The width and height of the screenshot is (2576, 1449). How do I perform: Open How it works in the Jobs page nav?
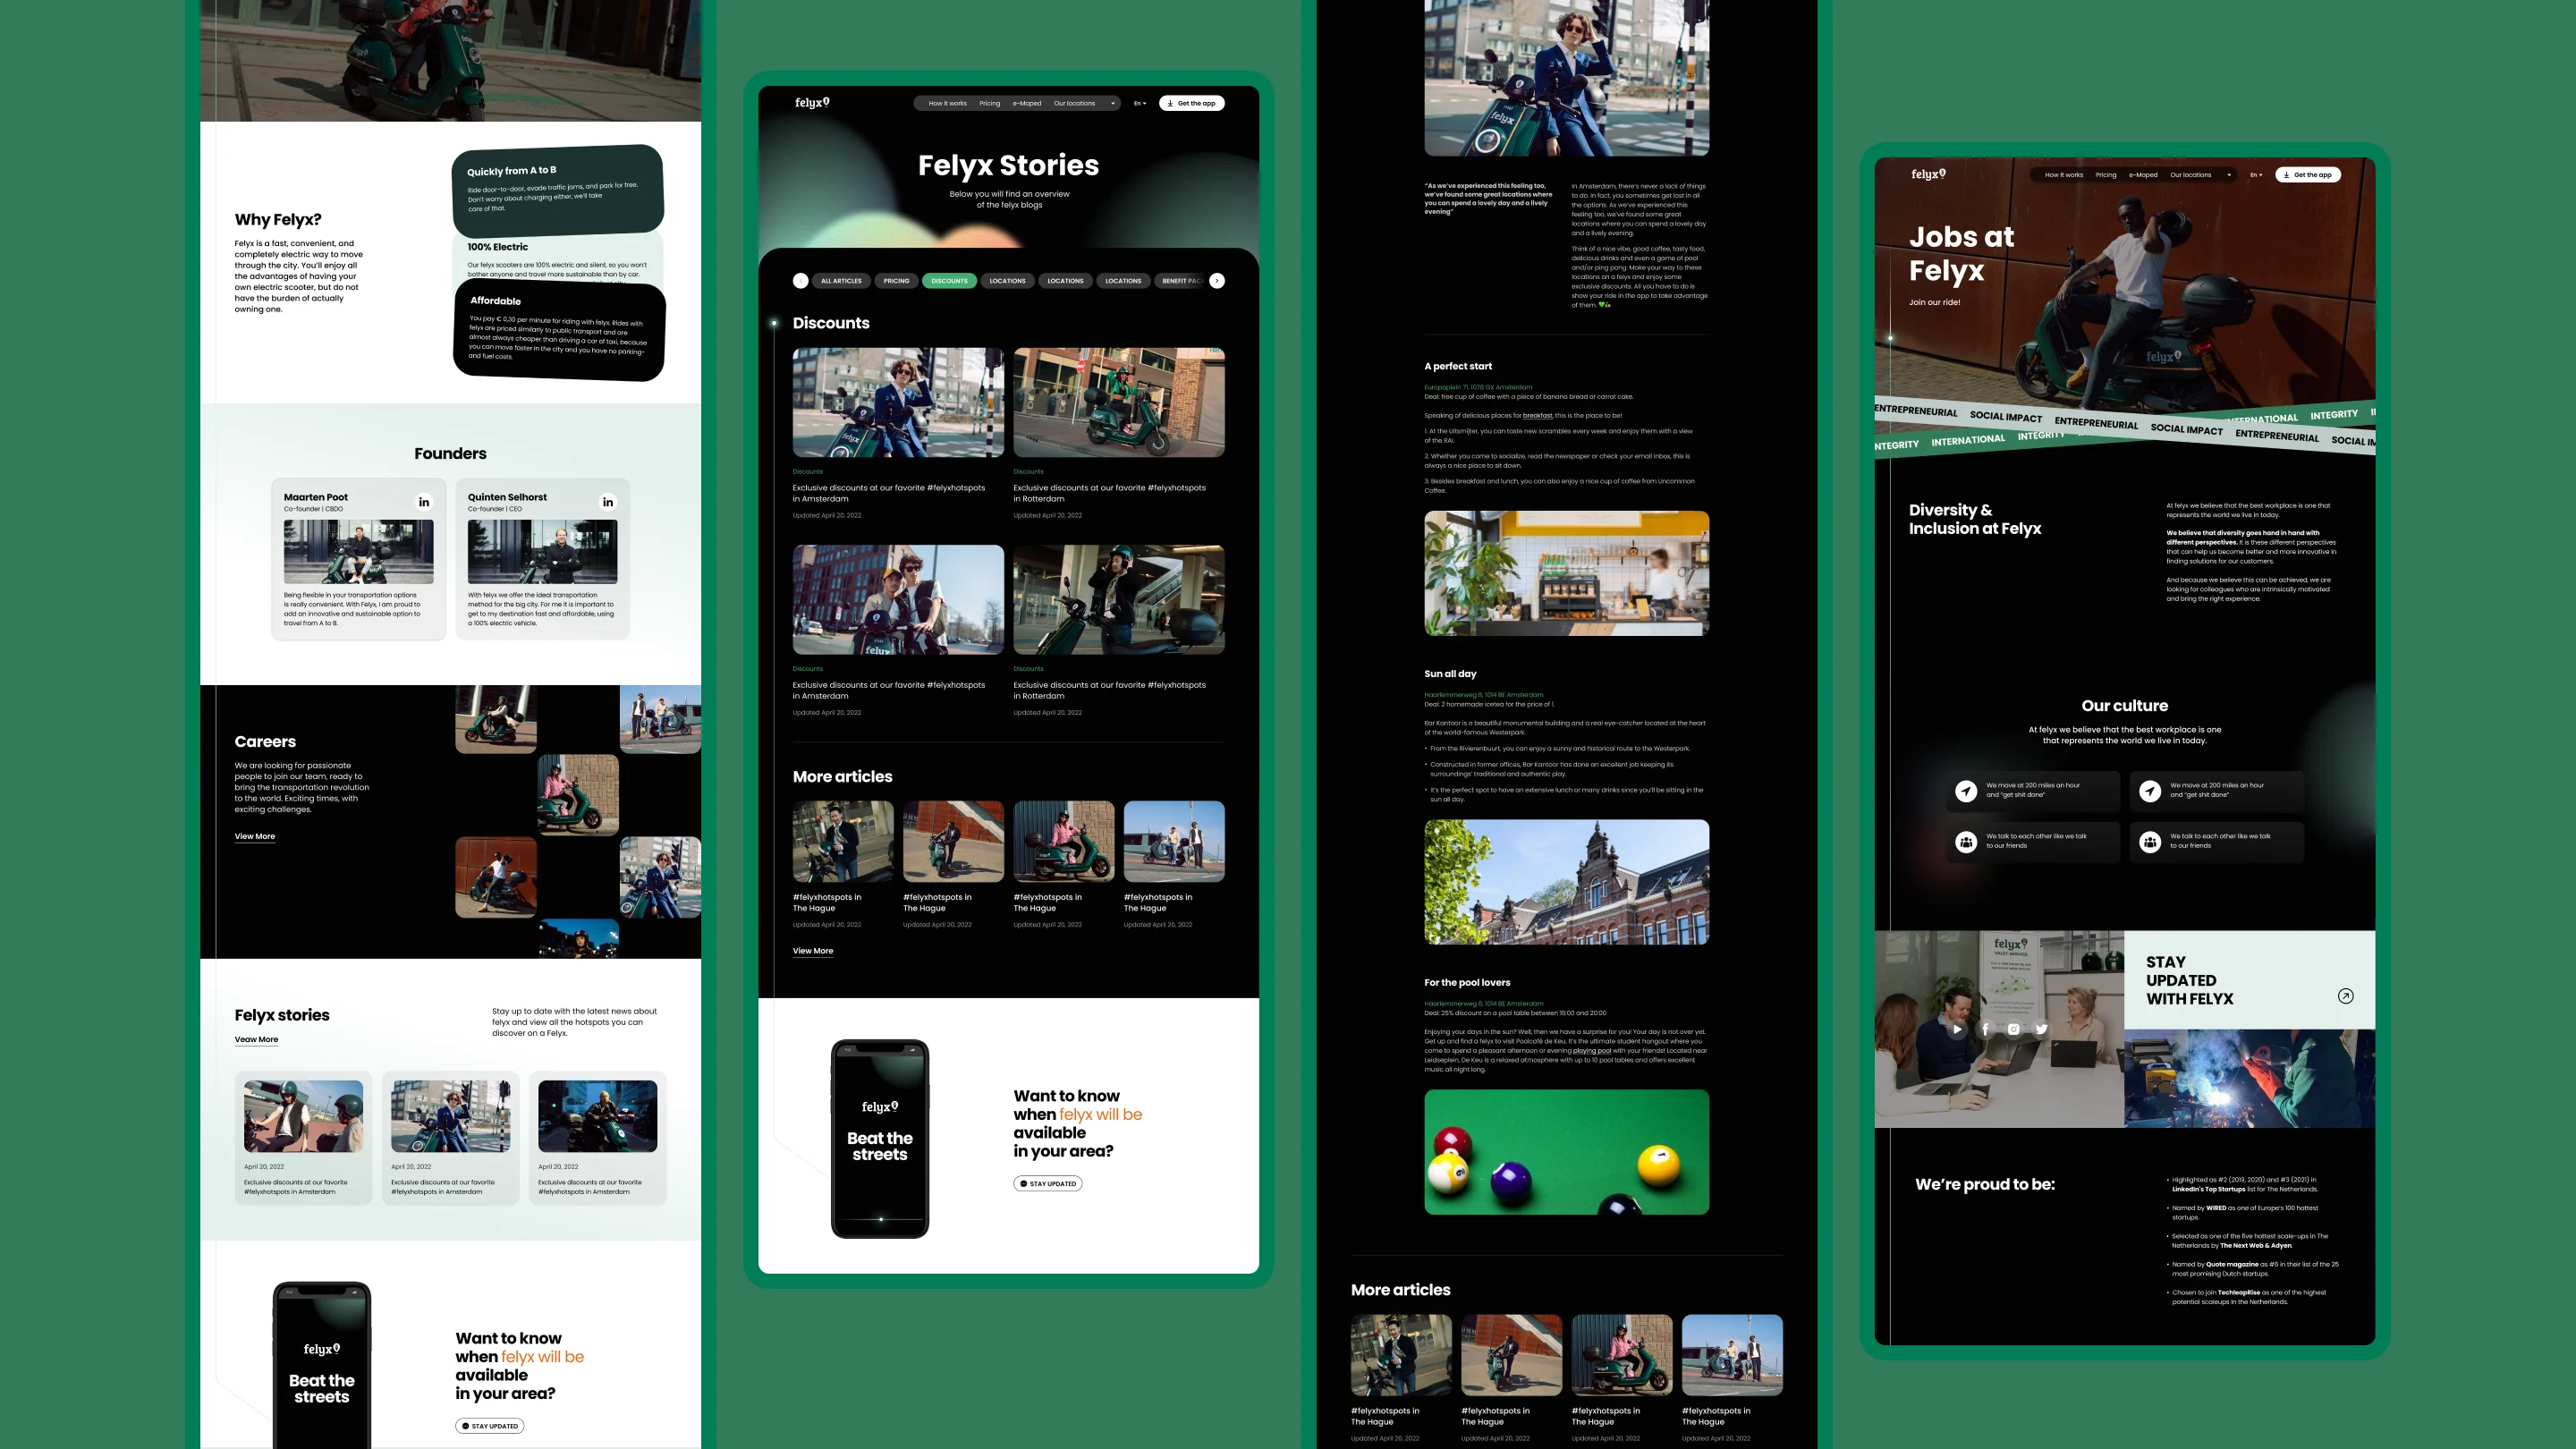2063,175
